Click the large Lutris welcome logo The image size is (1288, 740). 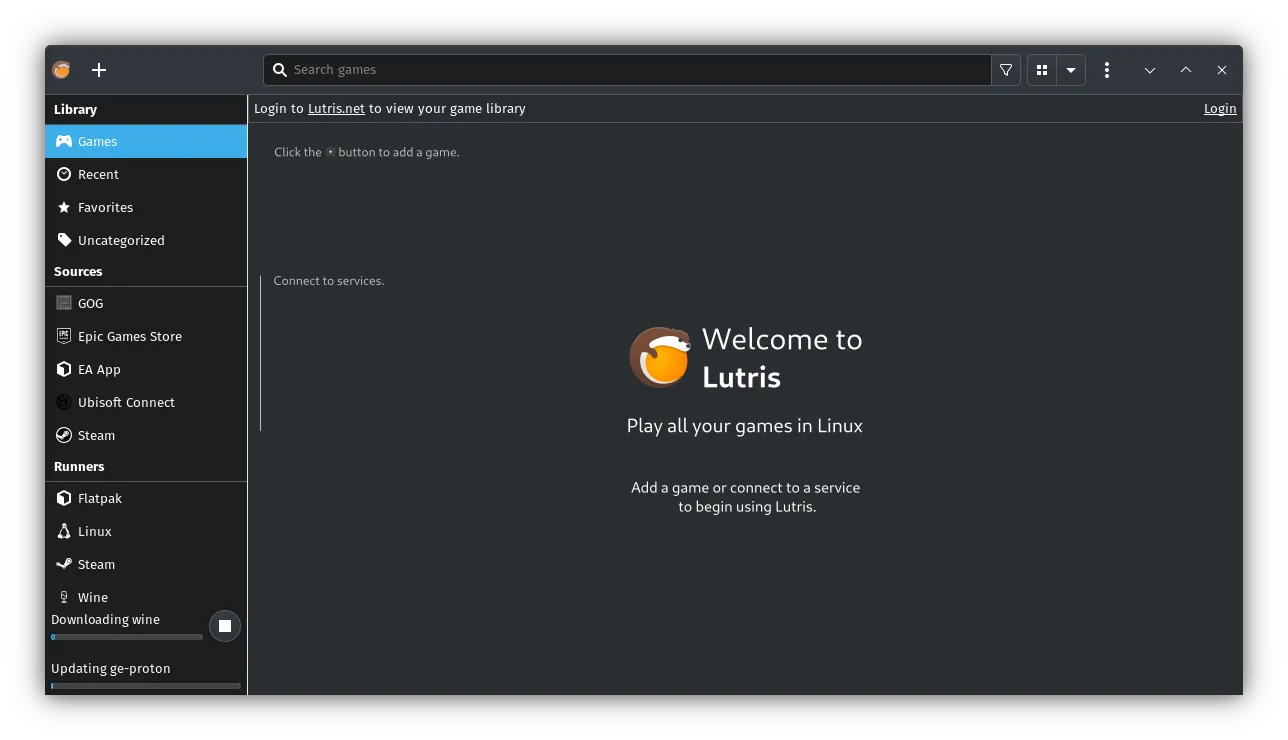660,357
